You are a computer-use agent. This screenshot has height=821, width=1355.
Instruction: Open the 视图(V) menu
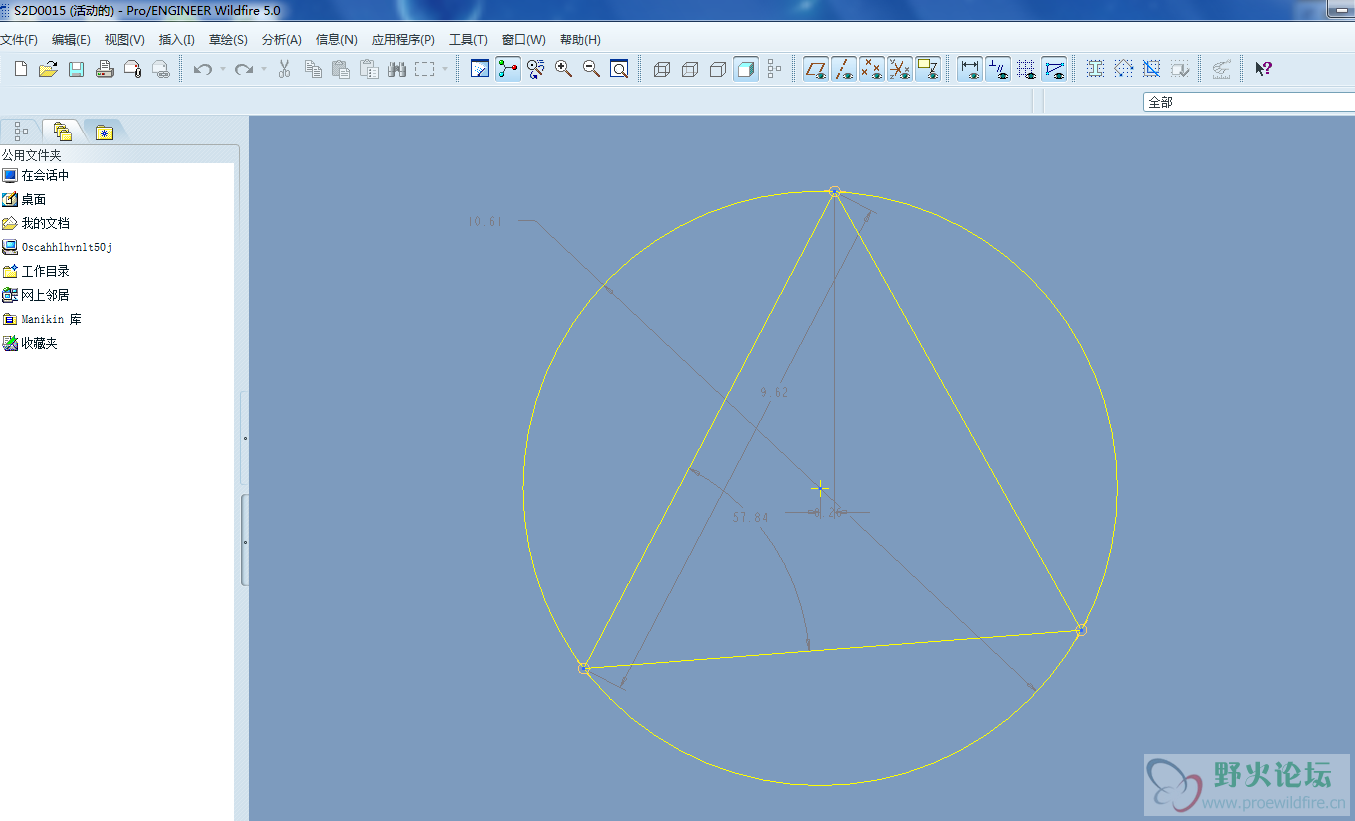click(125, 40)
